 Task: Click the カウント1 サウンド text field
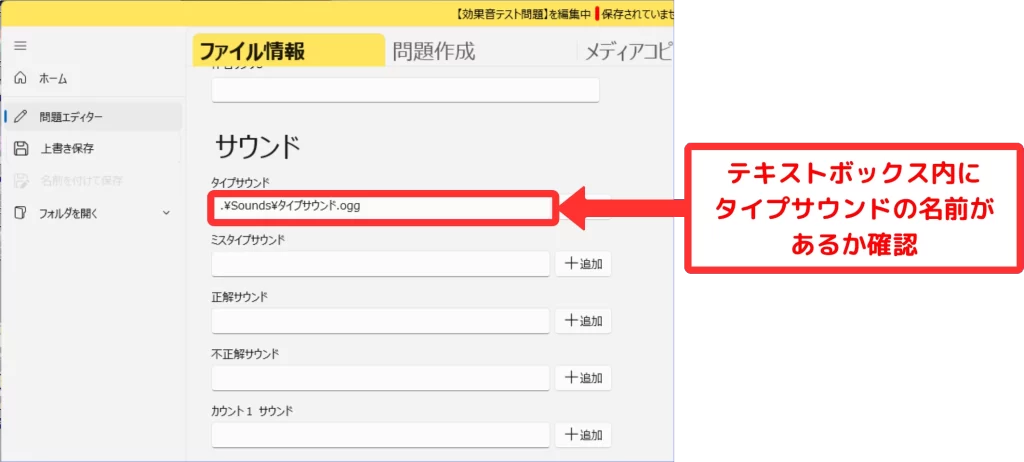click(x=381, y=435)
